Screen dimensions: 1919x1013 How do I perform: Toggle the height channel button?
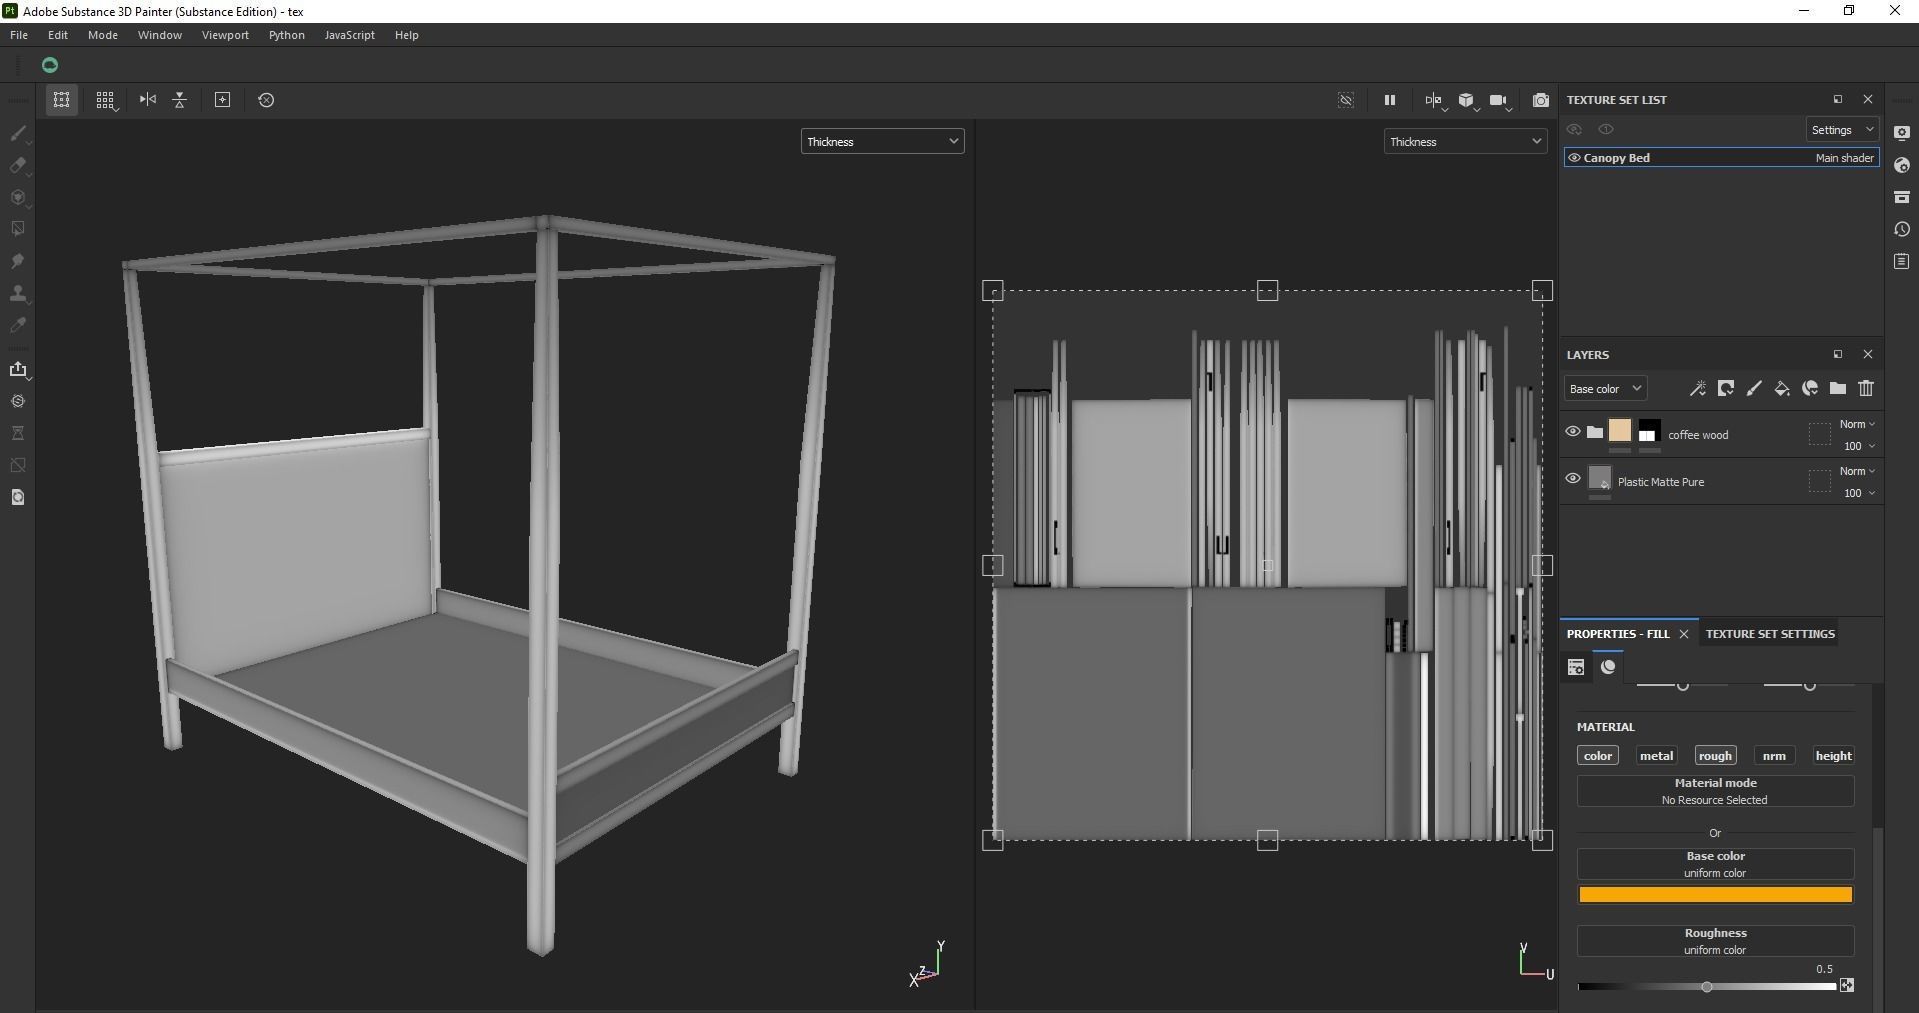click(x=1833, y=756)
